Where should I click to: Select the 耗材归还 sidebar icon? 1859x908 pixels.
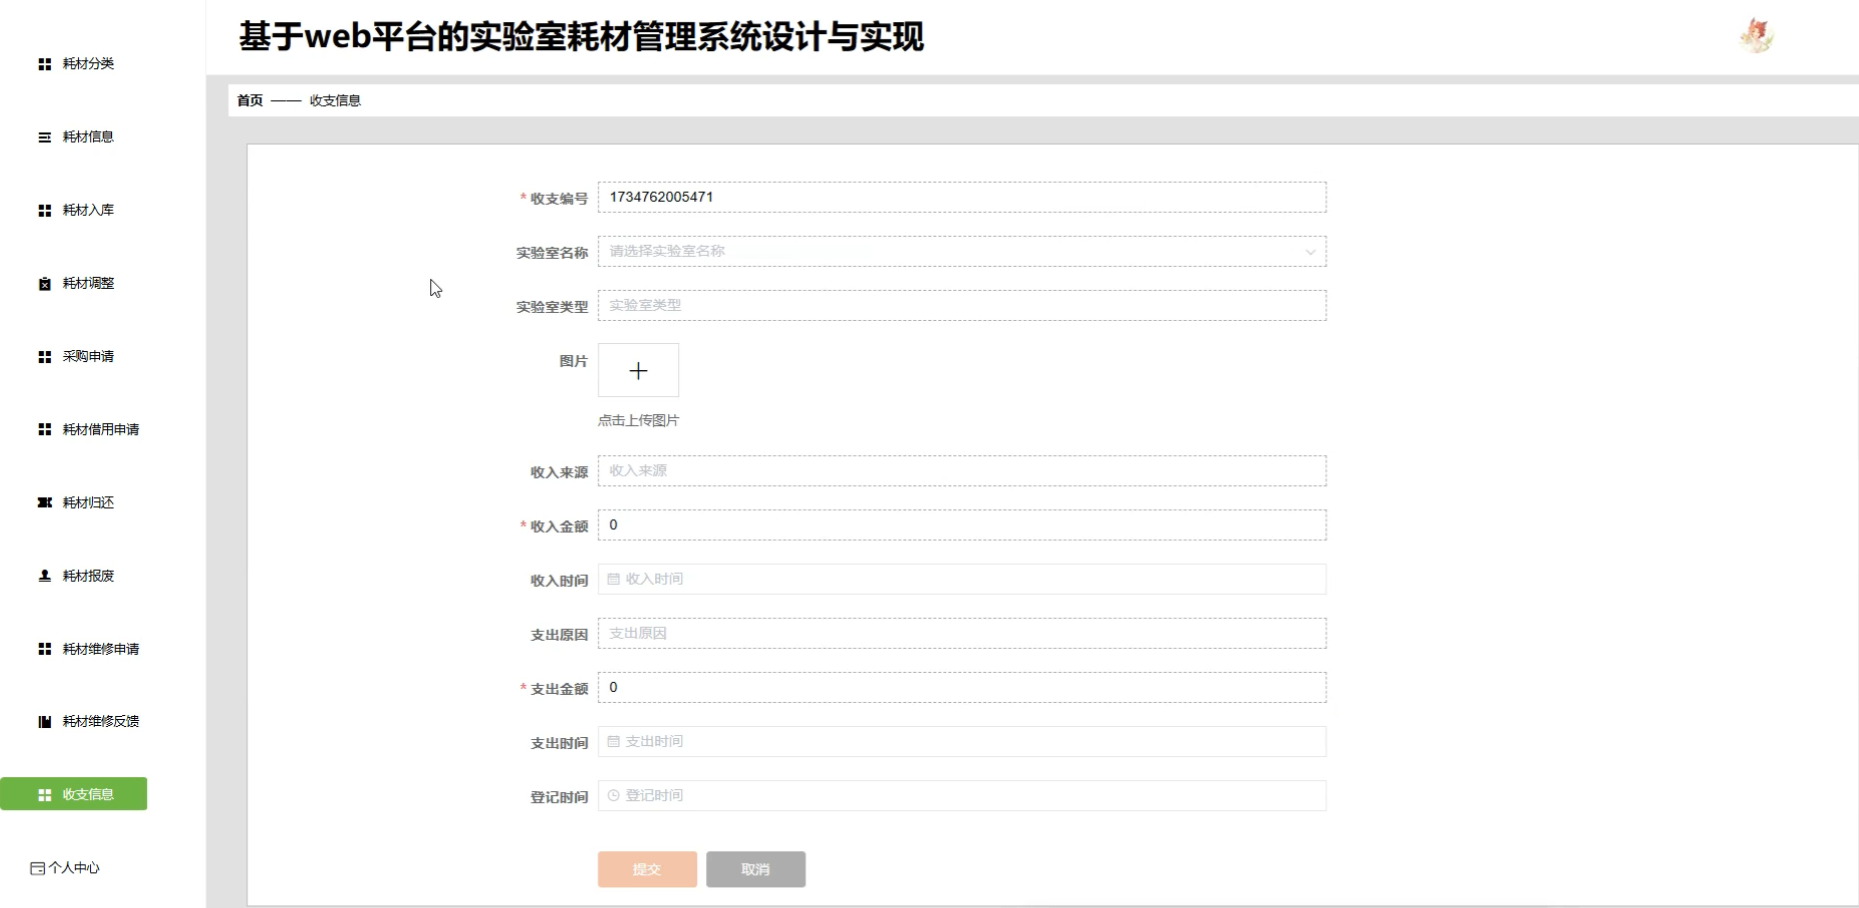point(43,503)
